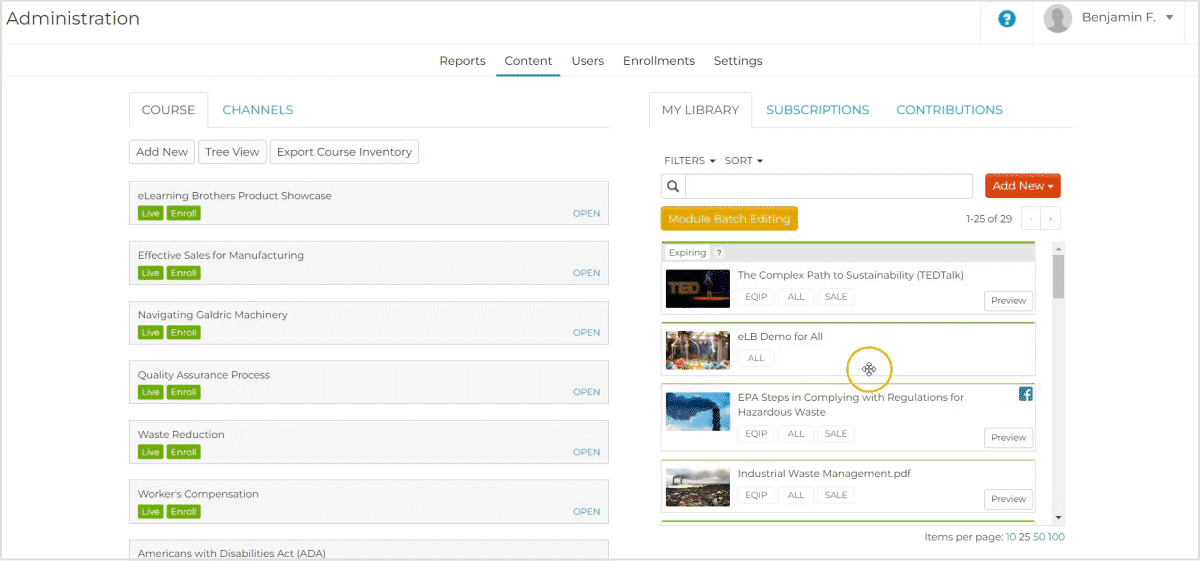Click Industrial Waste Management thumbnail

click(x=697, y=487)
